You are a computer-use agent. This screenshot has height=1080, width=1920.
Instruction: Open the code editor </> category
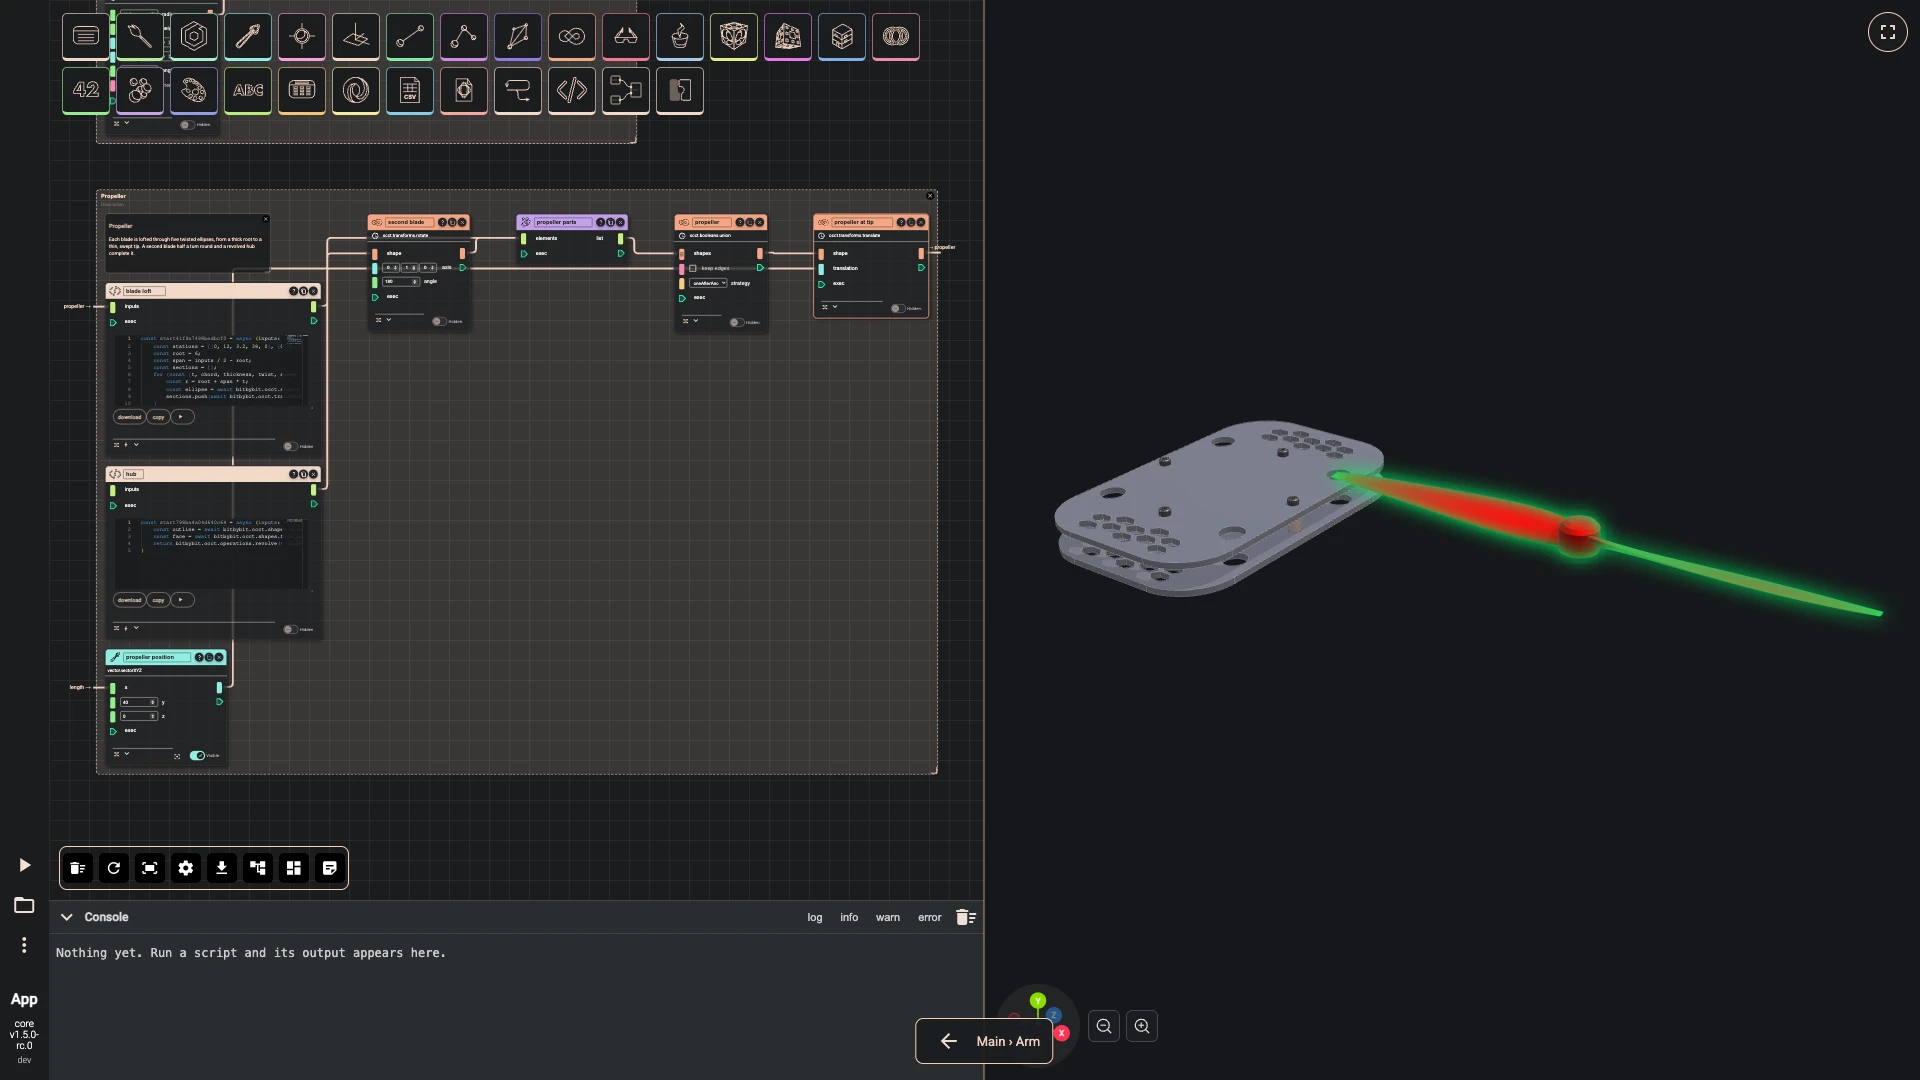click(572, 91)
